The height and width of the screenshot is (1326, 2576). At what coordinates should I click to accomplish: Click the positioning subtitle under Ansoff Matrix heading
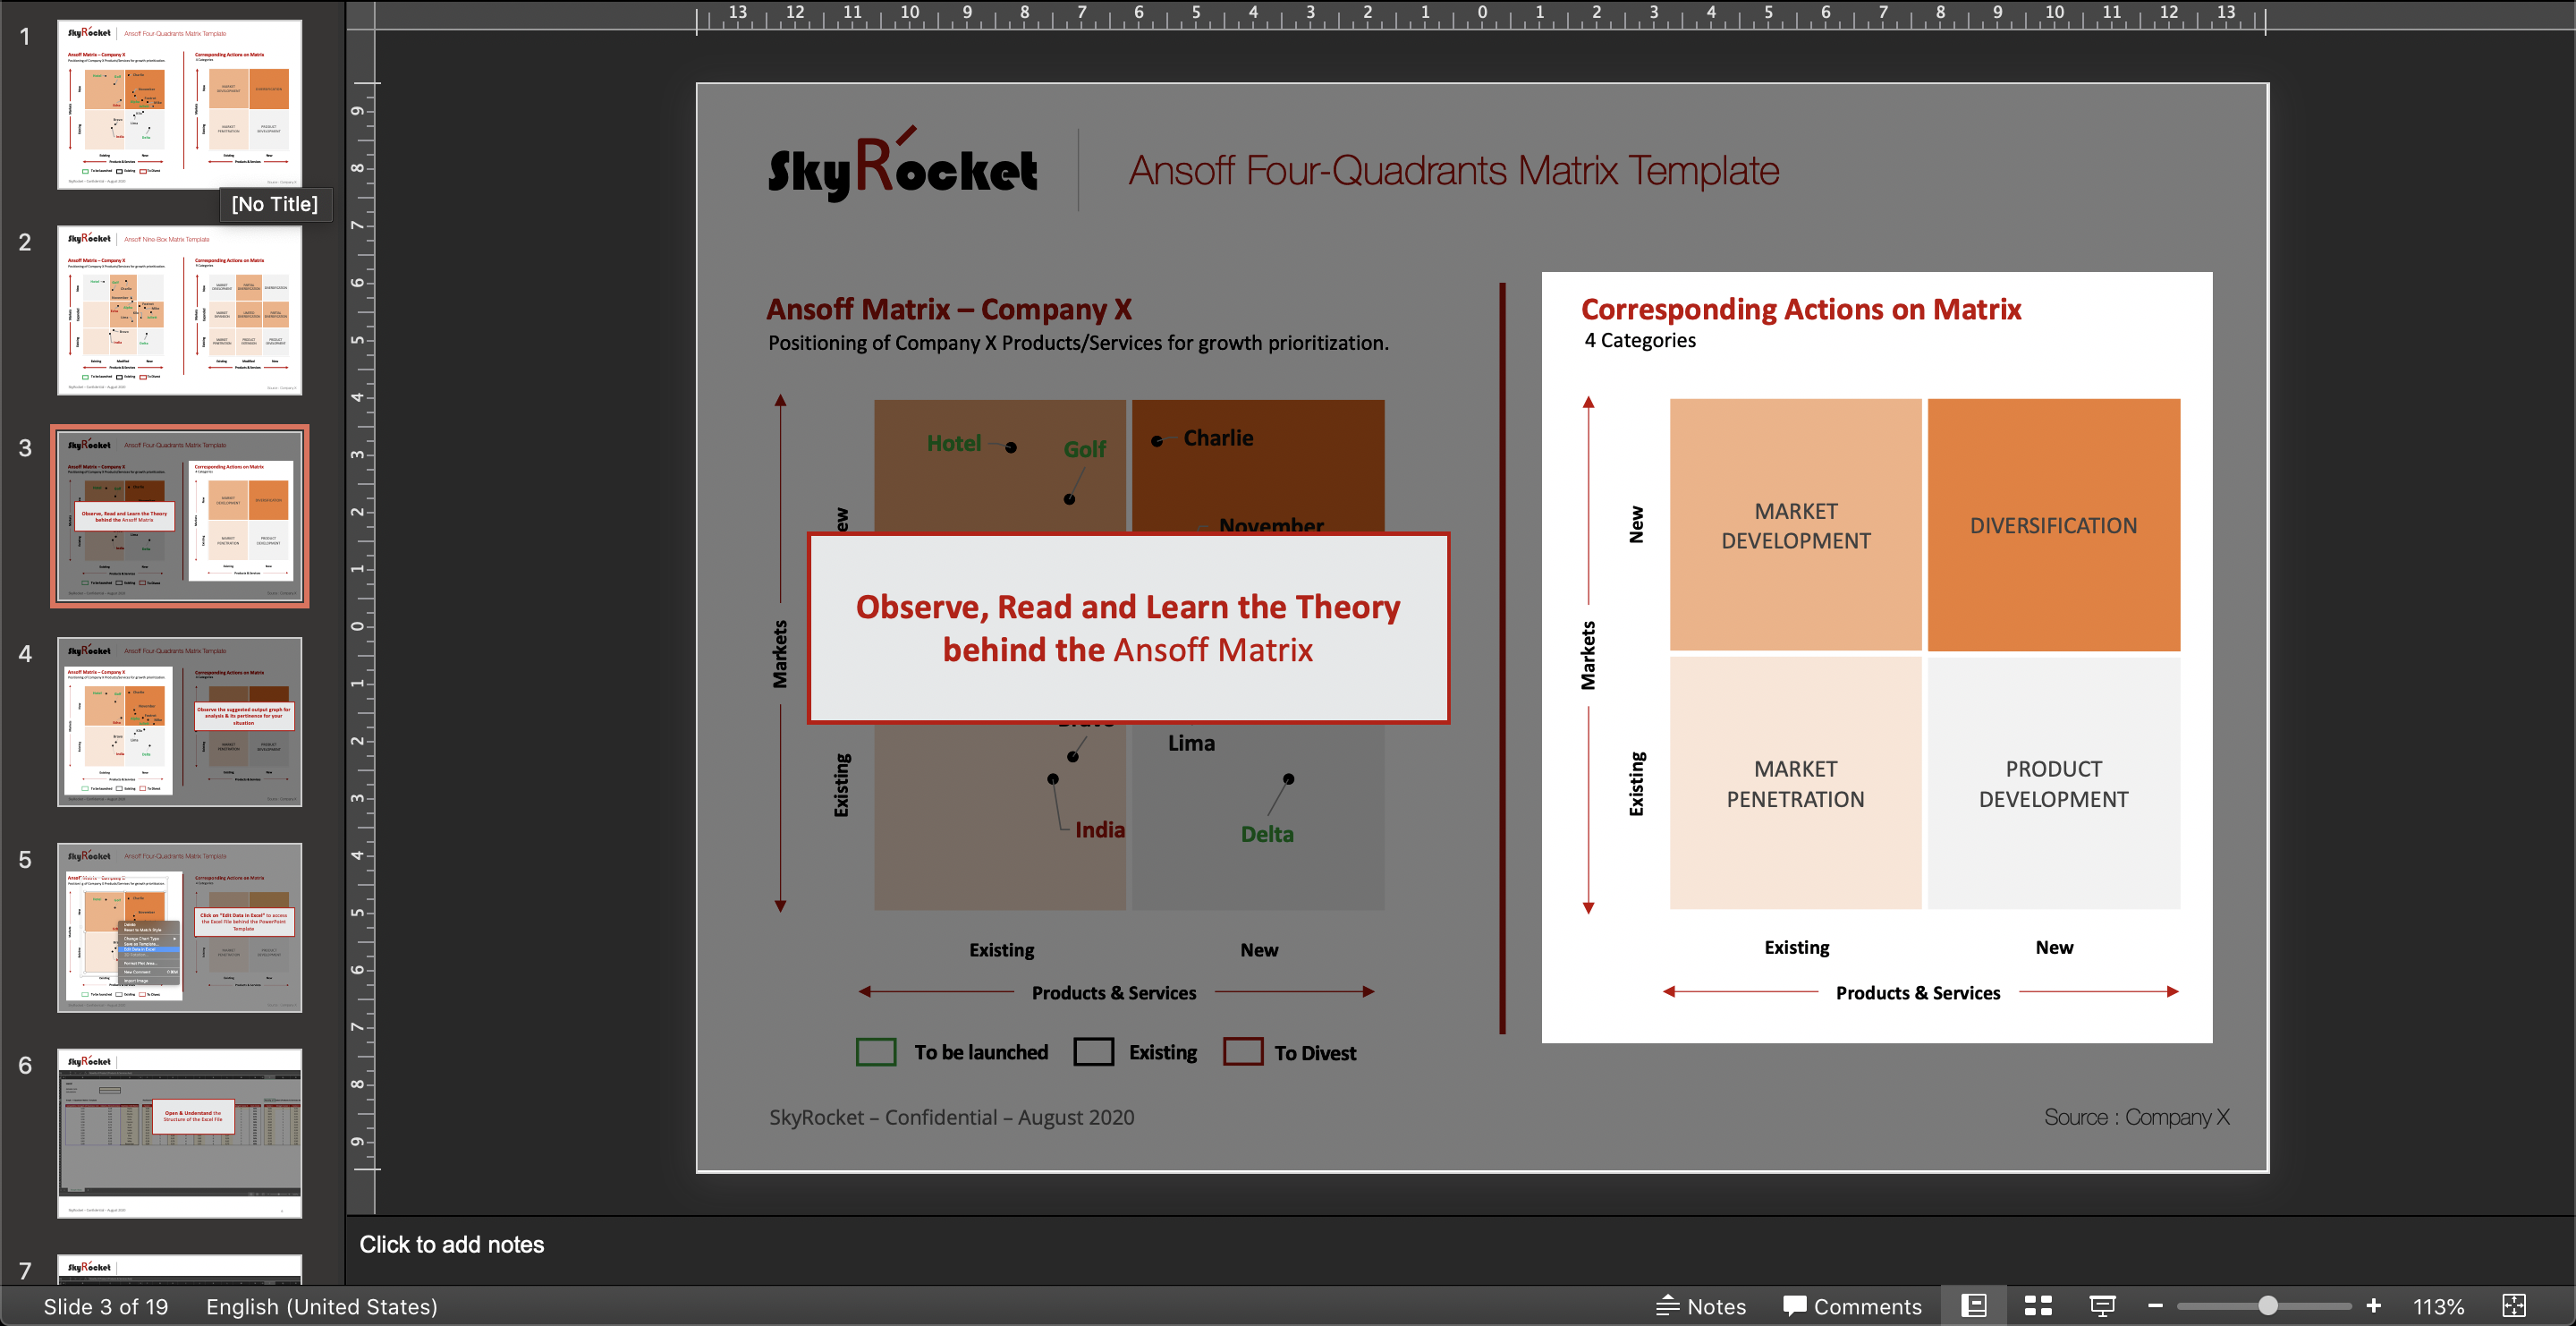pos(1078,343)
